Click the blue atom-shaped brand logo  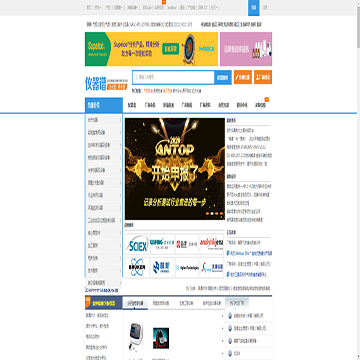click(137, 268)
